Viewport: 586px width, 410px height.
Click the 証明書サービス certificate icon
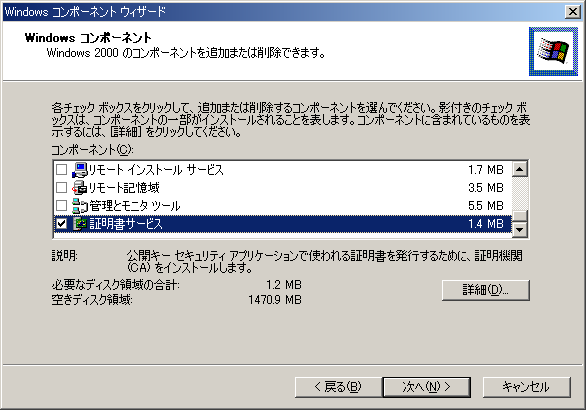click(x=80, y=224)
